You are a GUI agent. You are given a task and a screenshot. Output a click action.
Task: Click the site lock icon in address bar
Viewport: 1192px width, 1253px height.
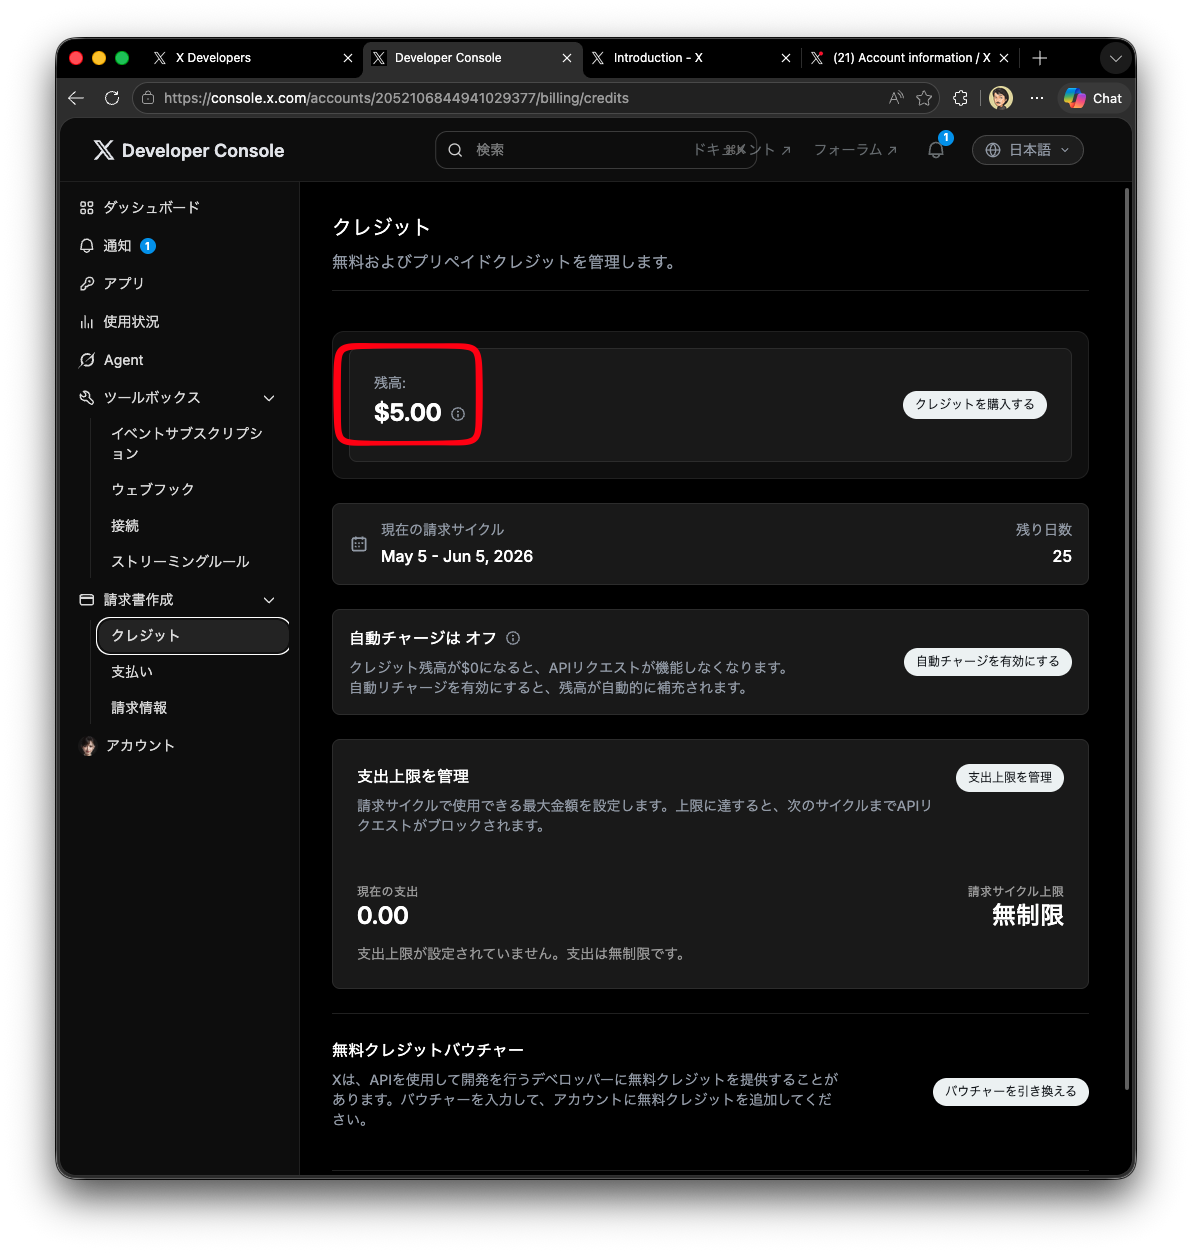pos(148,98)
